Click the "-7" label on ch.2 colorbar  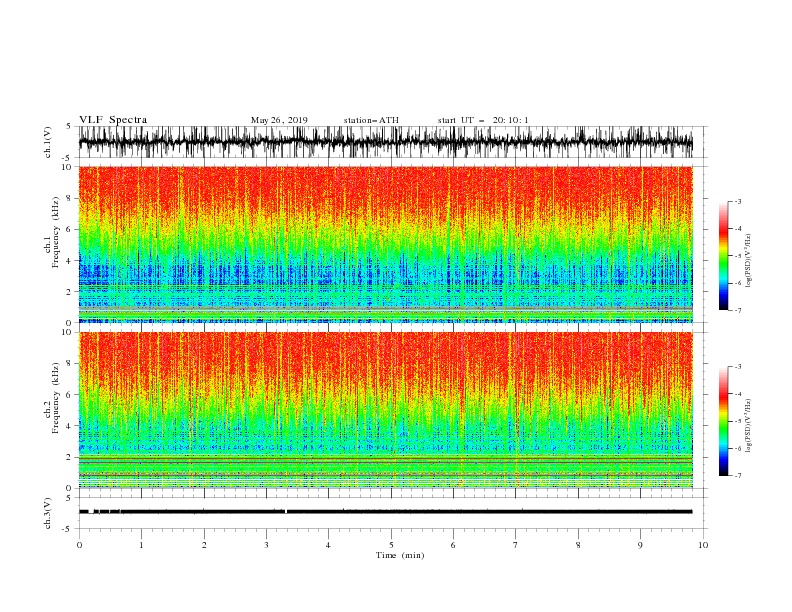(737, 476)
